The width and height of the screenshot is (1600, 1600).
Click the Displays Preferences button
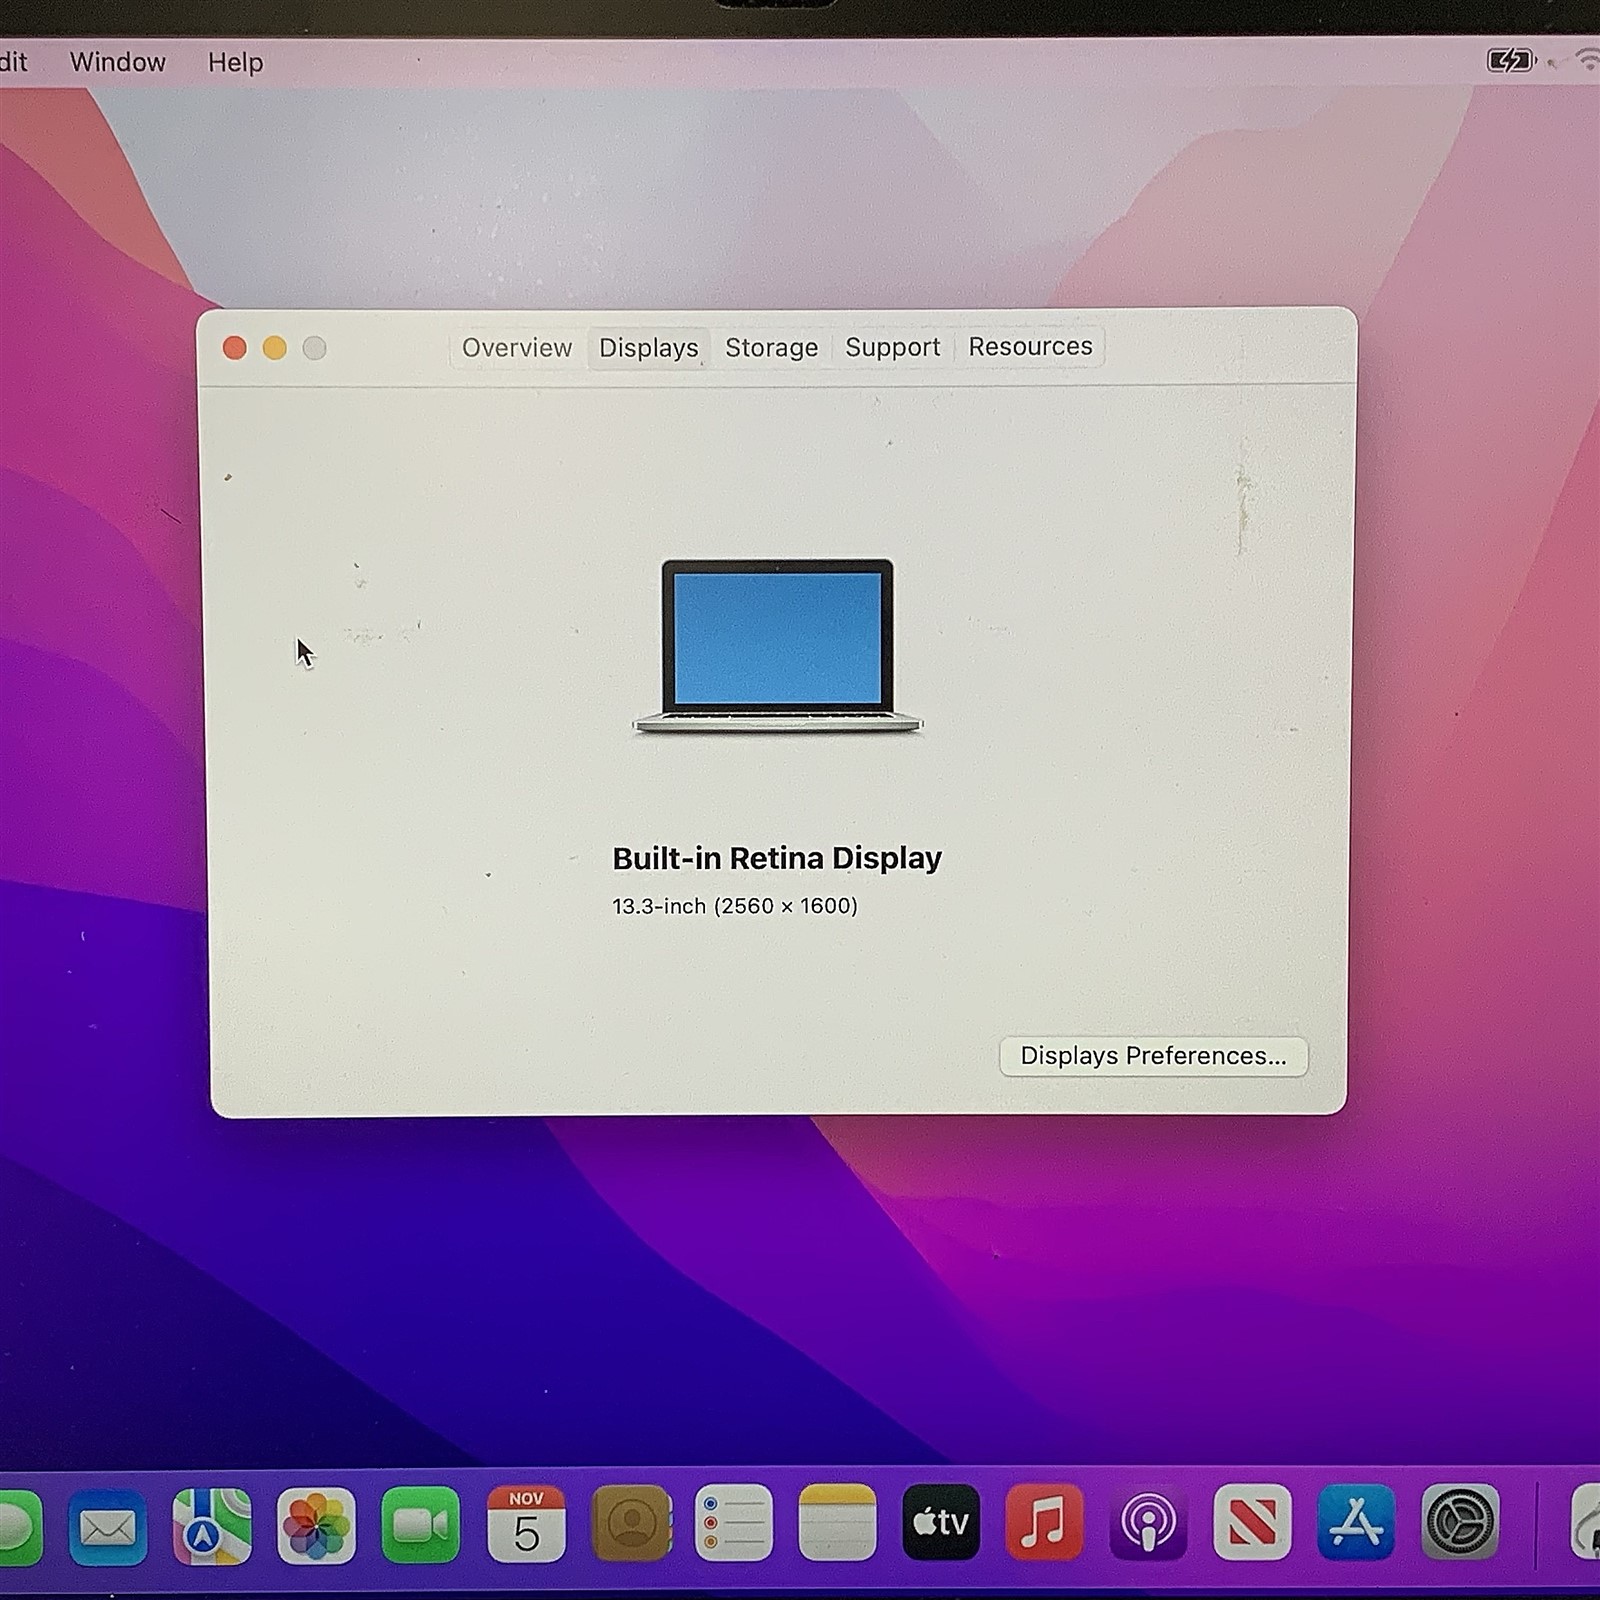1152,1056
